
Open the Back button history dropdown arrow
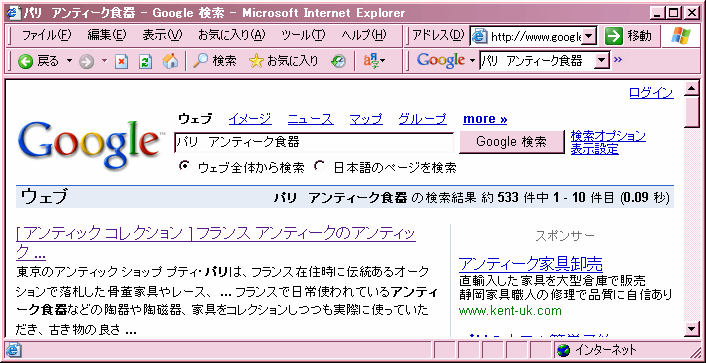69,60
